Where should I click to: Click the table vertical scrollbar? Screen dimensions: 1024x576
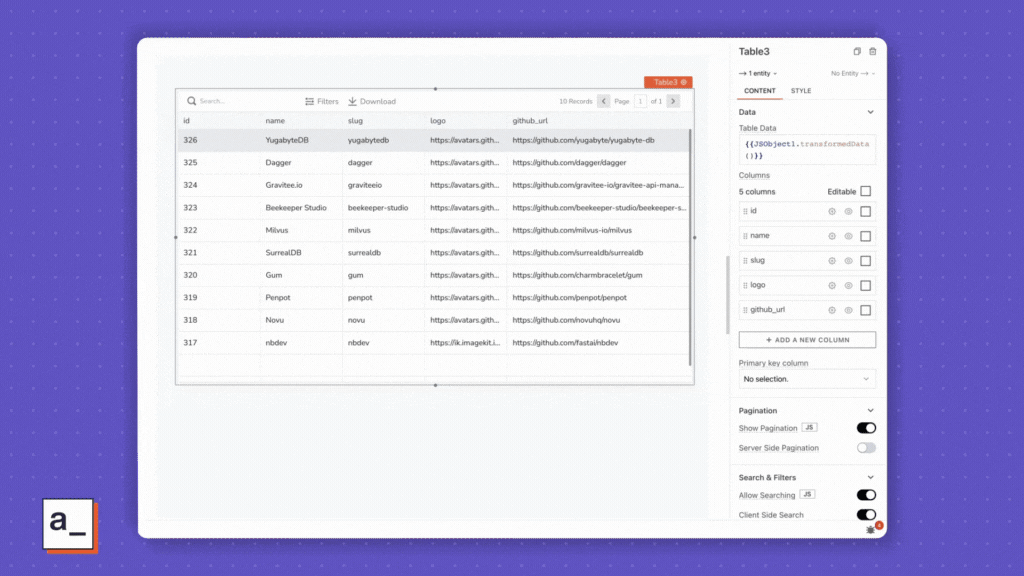pyautogui.click(x=690, y=248)
